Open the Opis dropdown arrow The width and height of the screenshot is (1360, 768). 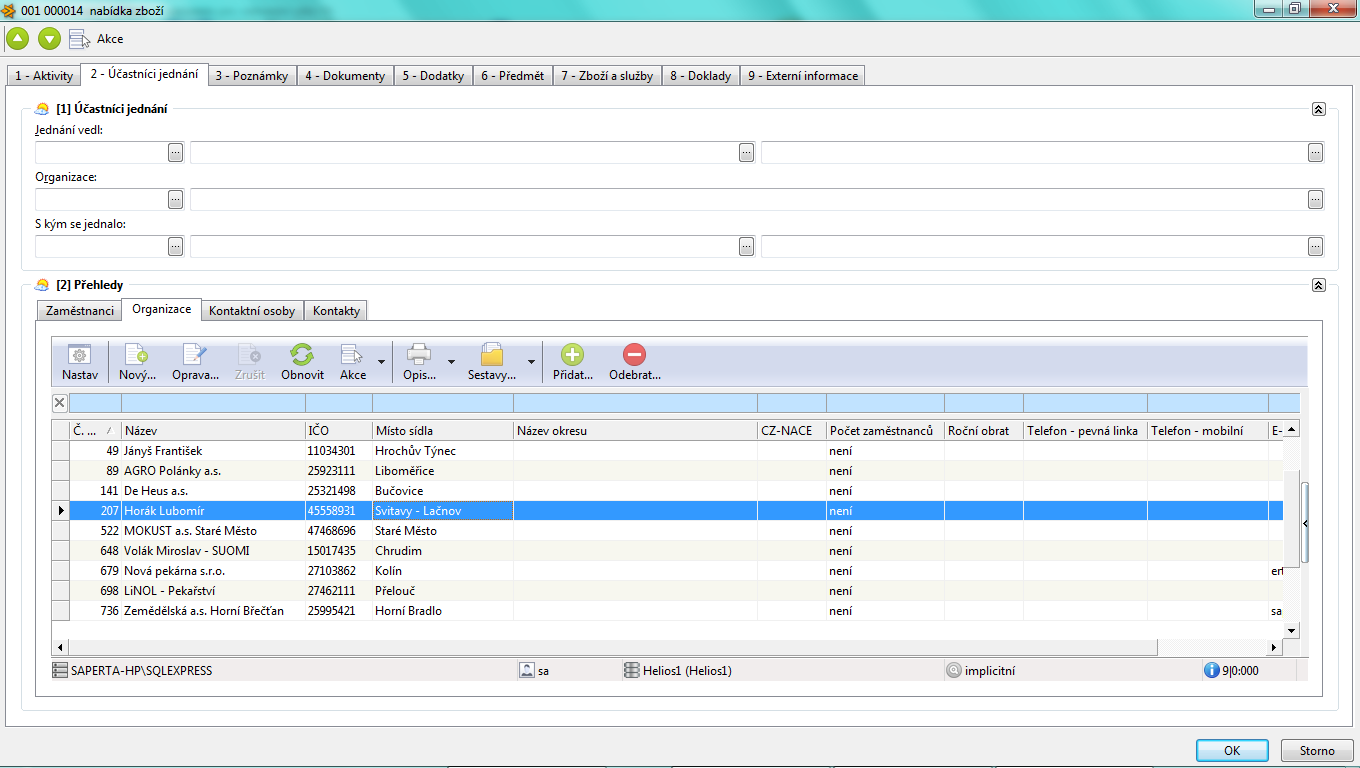pyautogui.click(x=451, y=361)
